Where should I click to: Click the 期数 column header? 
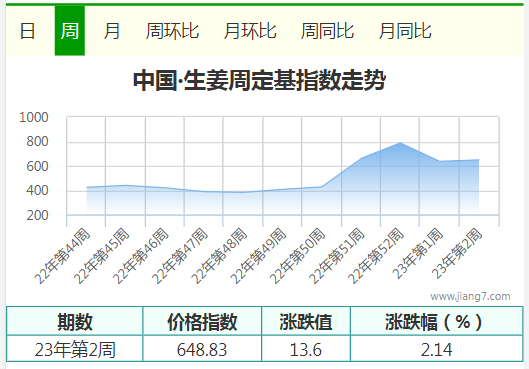tap(75, 321)
